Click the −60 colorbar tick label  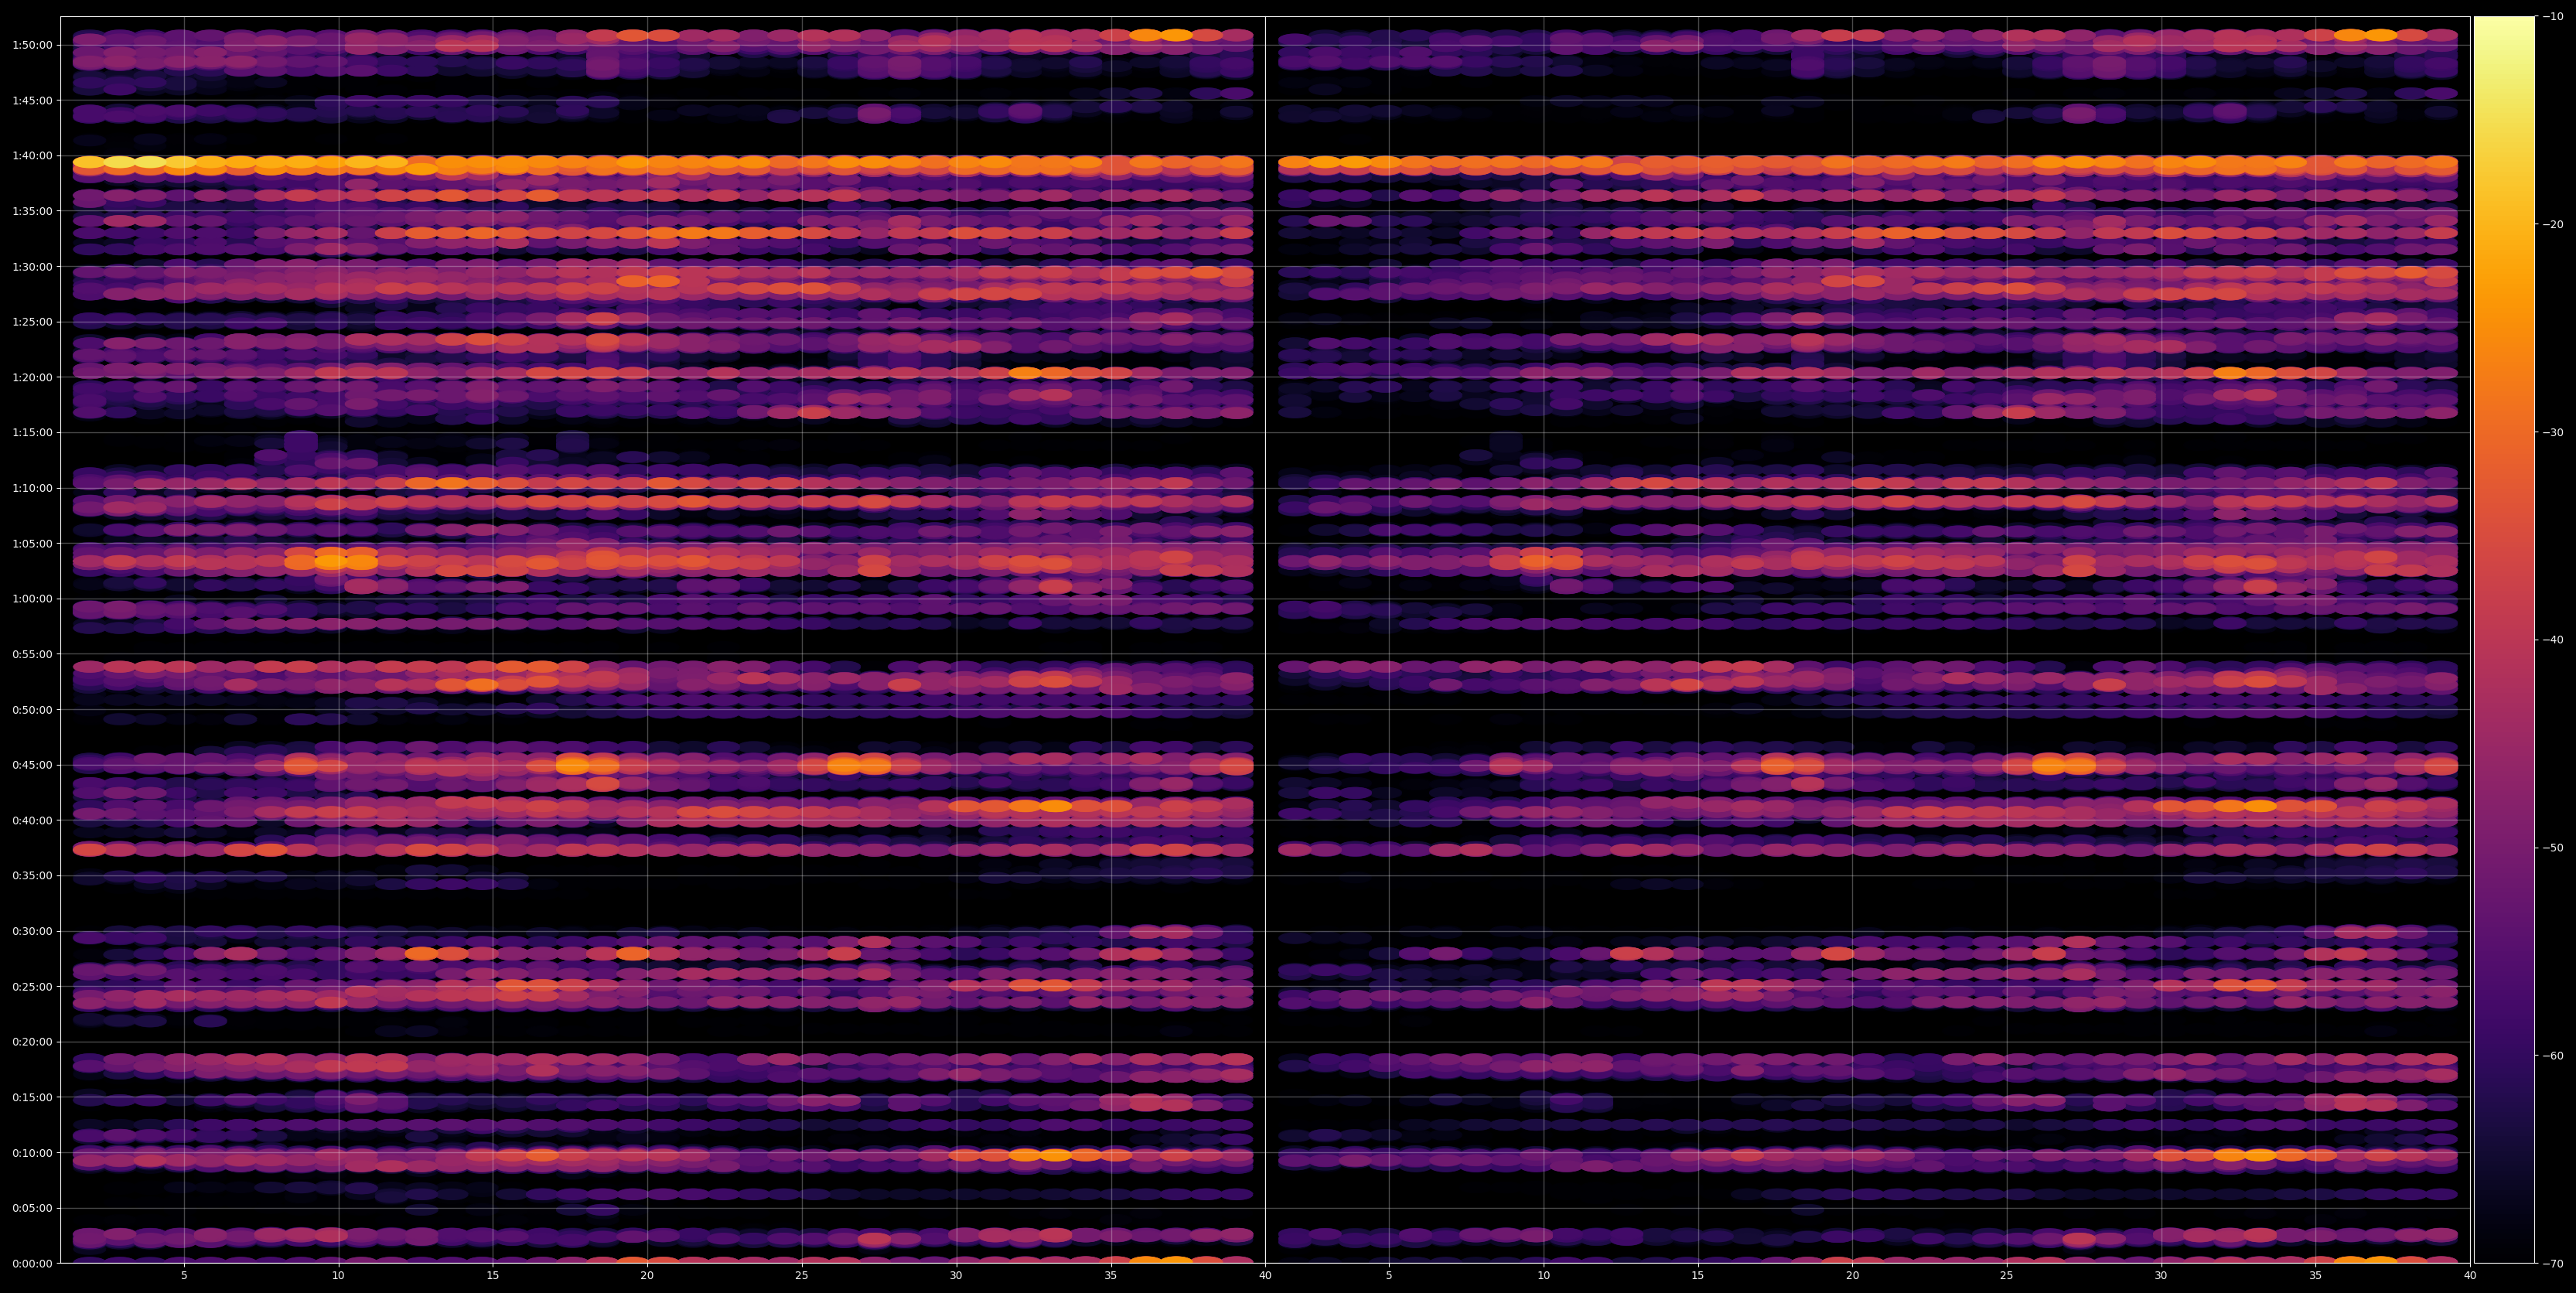(2553, 1056)
